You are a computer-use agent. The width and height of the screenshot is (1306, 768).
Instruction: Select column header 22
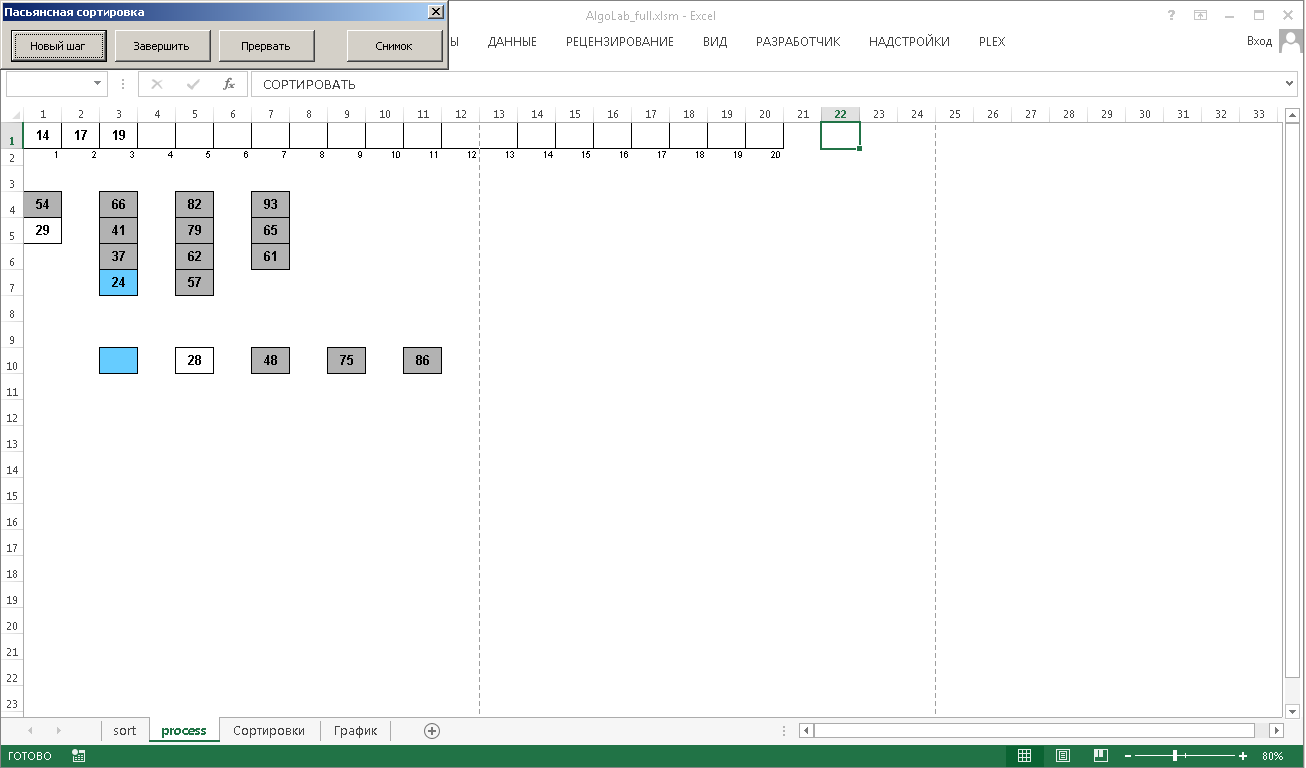[x=841, y=114]
